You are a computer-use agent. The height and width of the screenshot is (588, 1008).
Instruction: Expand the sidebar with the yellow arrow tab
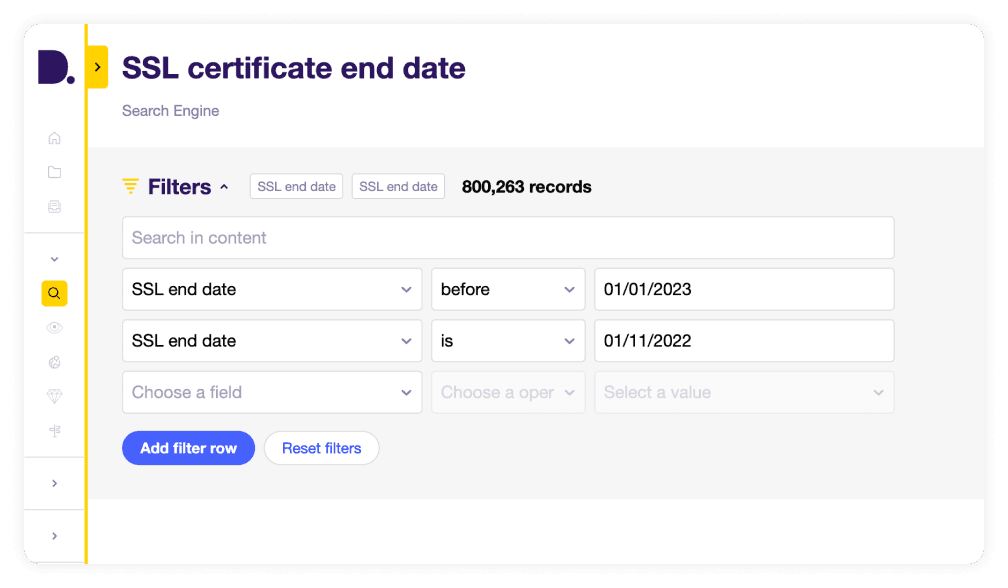[x=97, y=67]
